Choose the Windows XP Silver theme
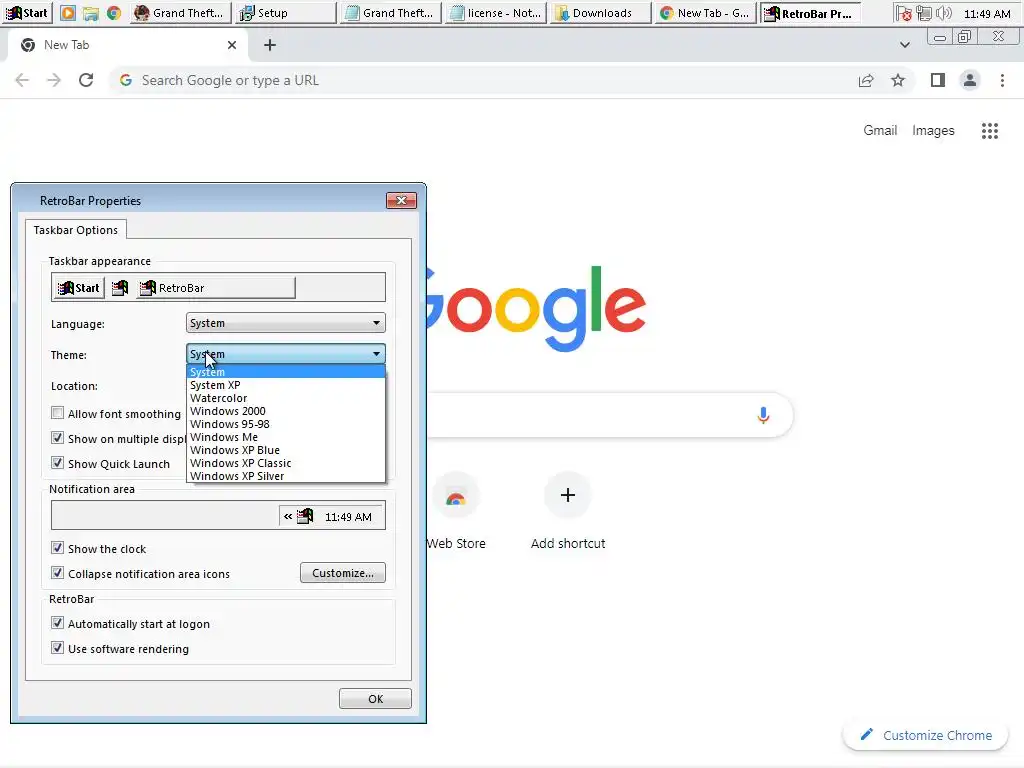 [x=285, y=476]
